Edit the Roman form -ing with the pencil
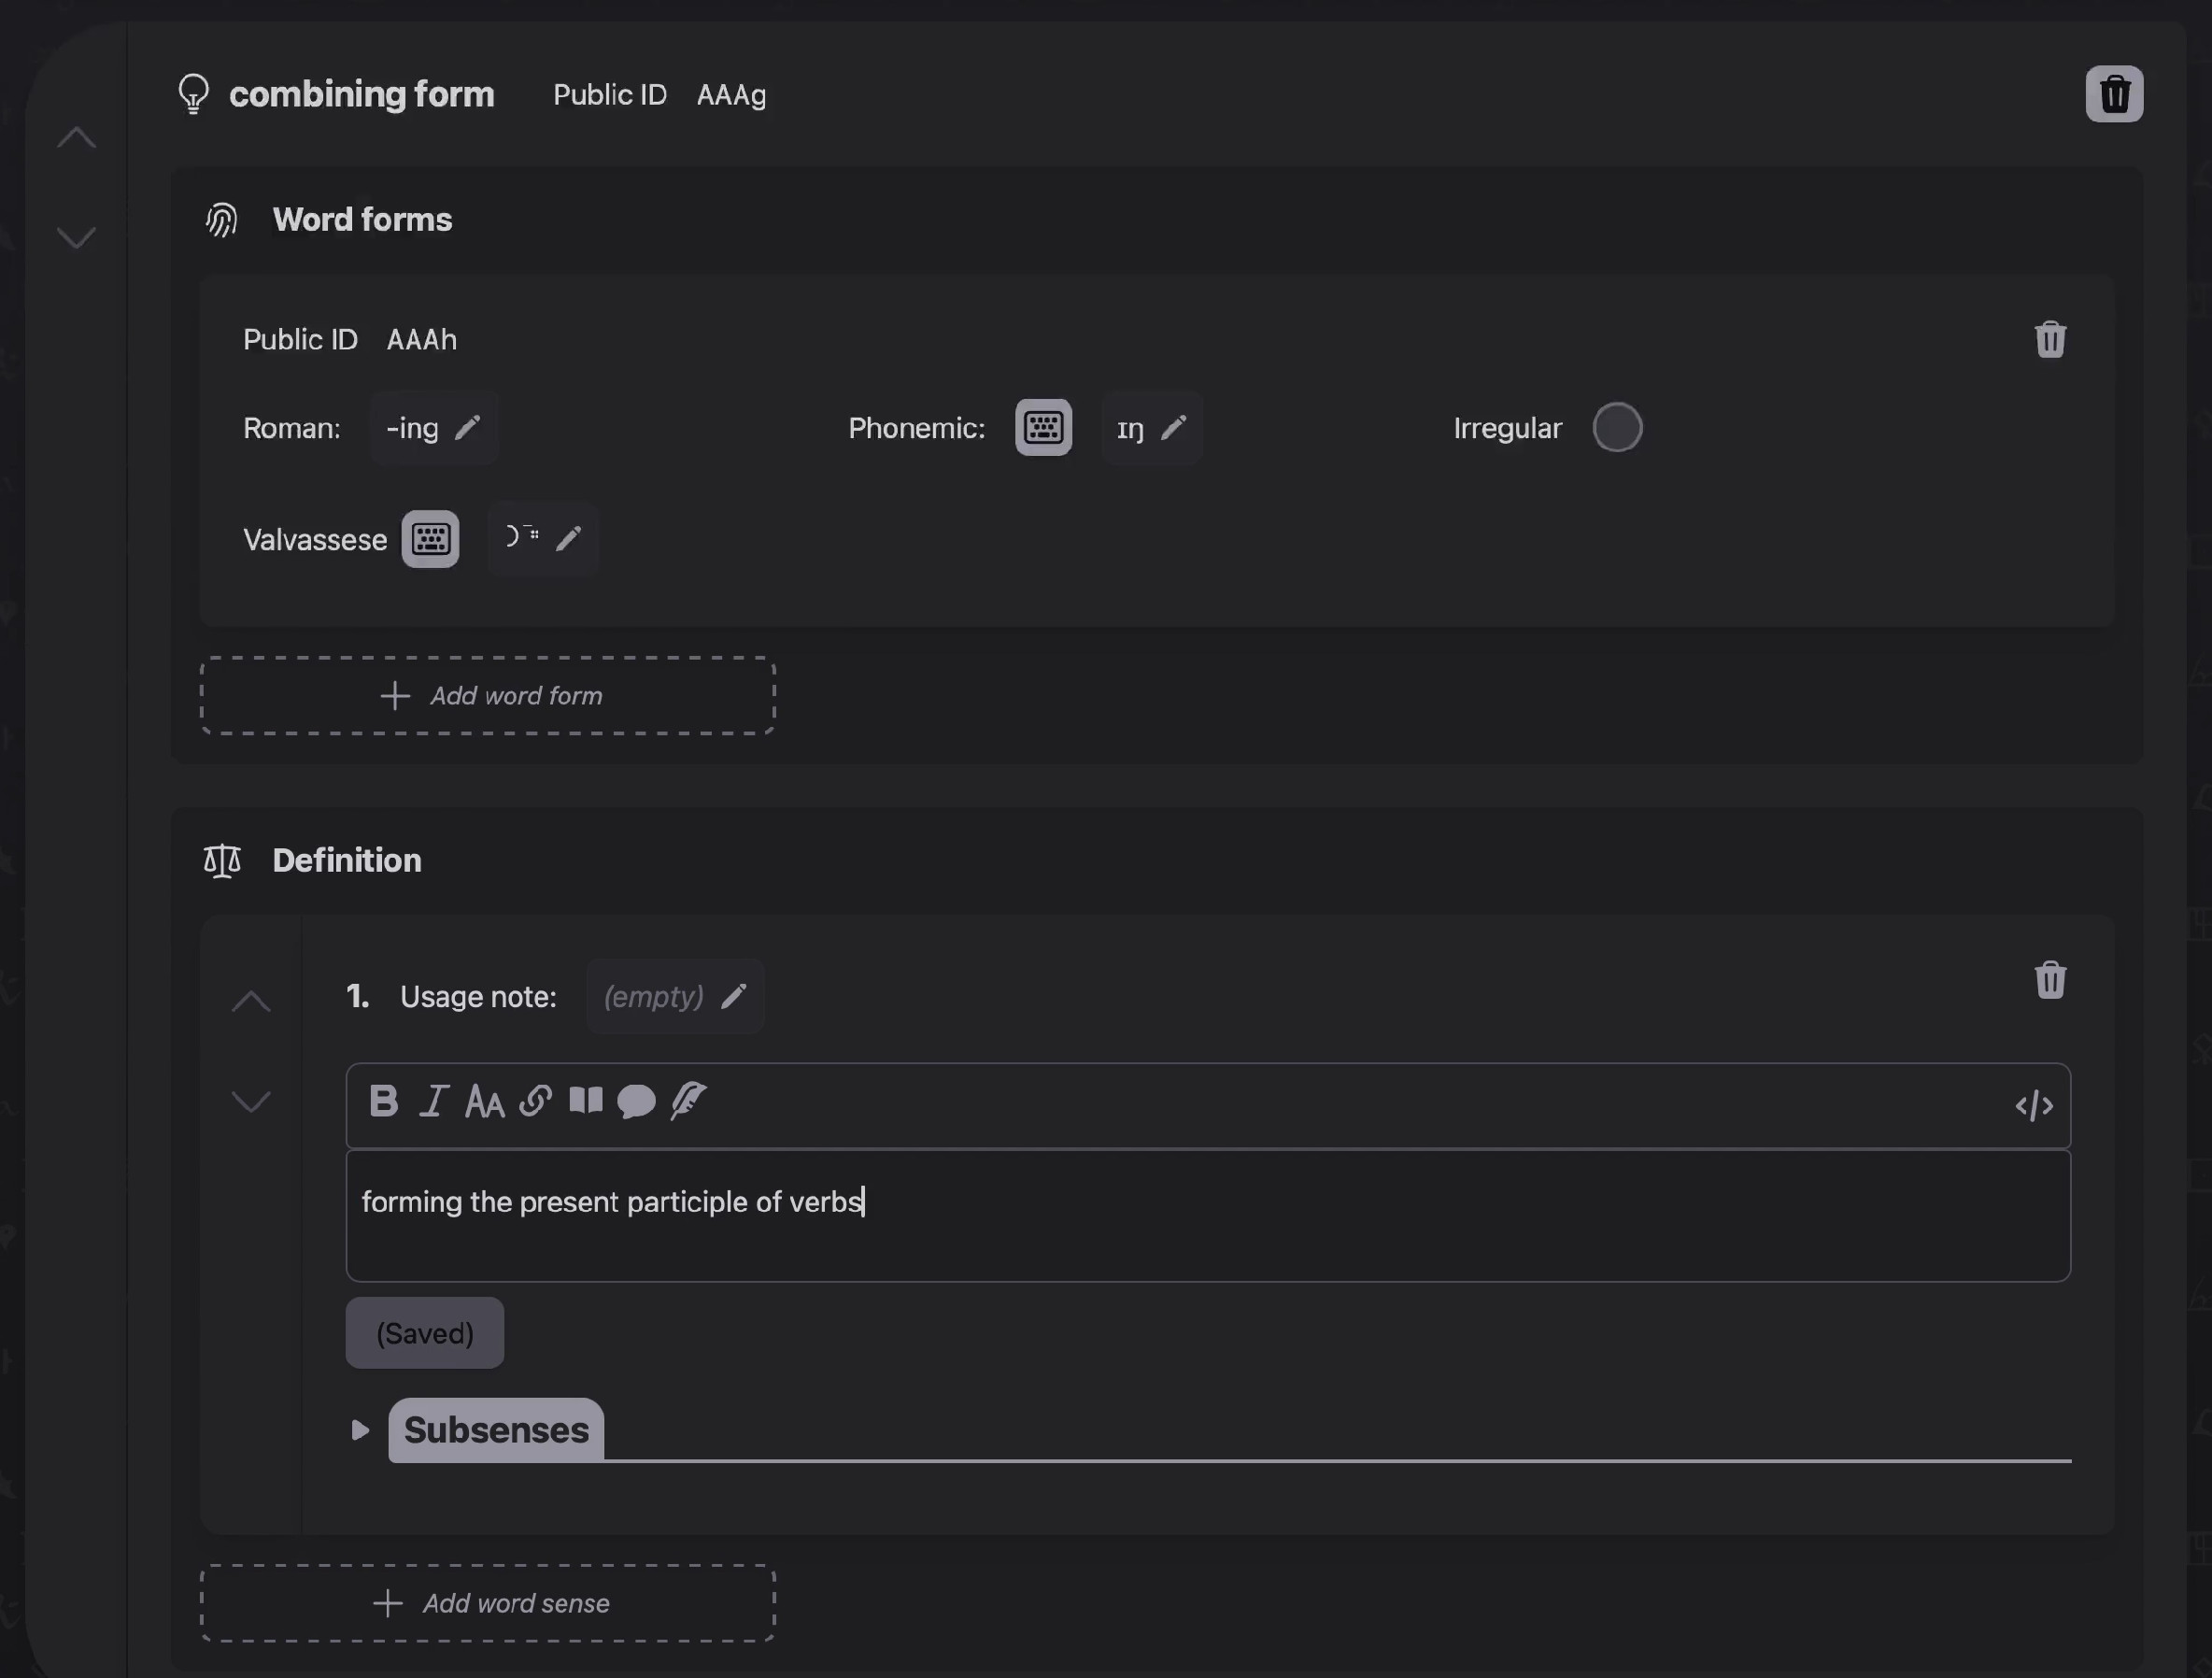Viewport: 2212px width, 1678px height. [470, 427]
